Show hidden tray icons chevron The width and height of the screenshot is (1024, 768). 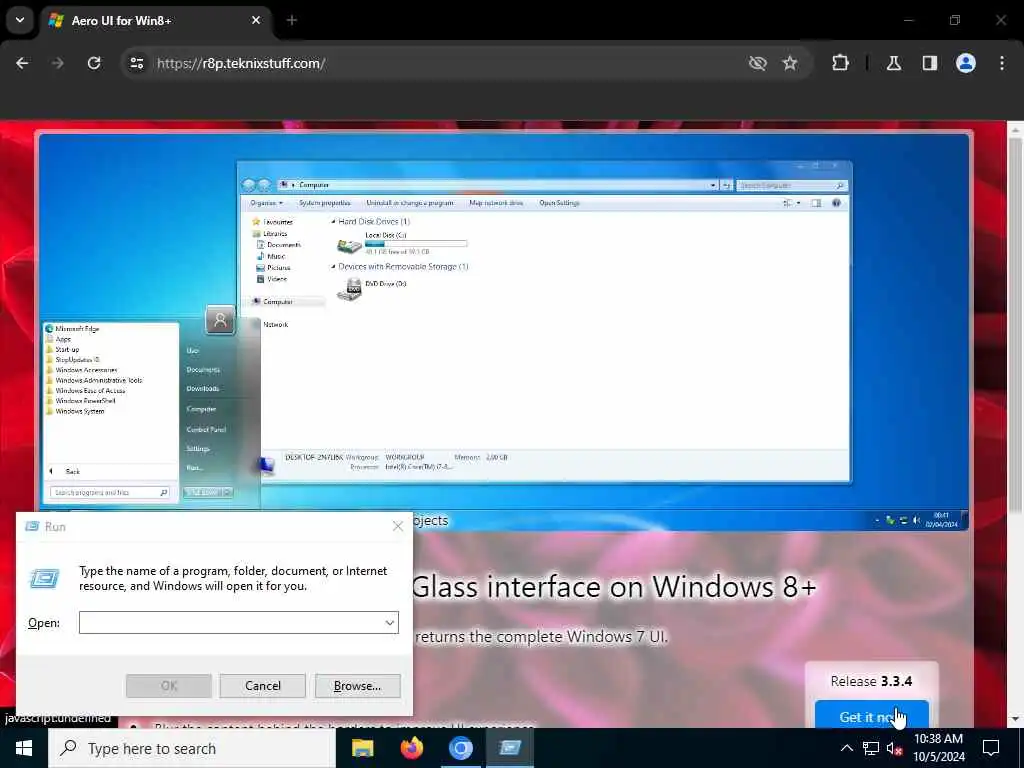846,748
